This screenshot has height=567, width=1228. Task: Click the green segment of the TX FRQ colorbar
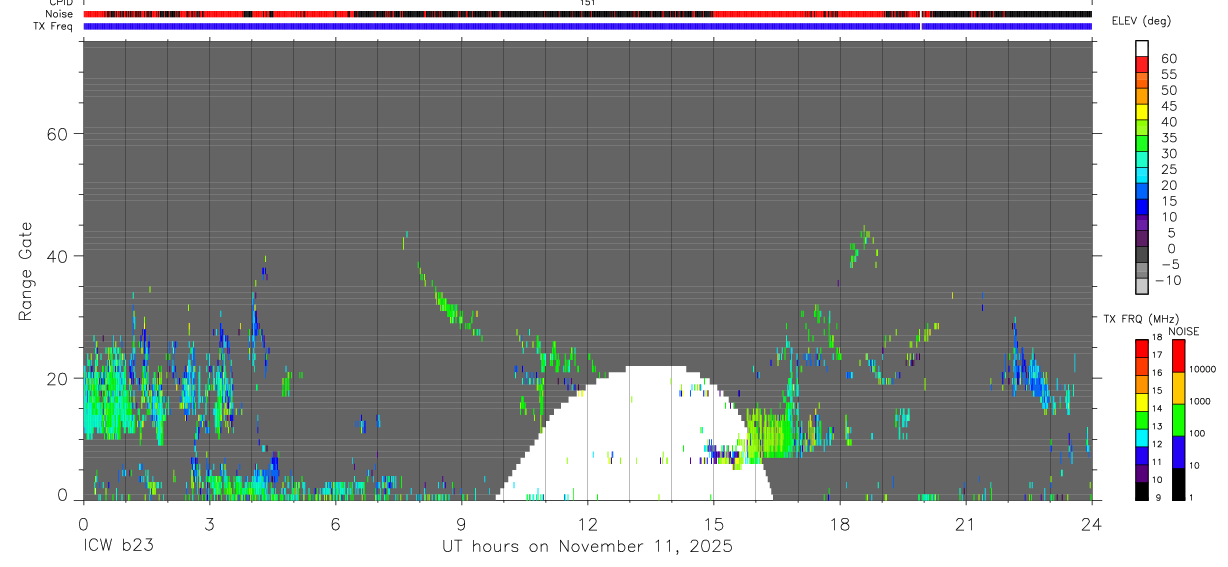(x=1141, y=419)
